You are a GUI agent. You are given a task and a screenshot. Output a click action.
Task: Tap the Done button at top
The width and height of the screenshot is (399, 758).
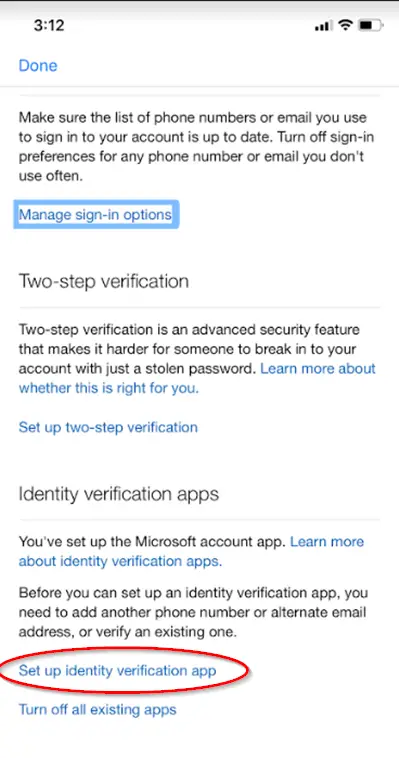pos(38,66)
